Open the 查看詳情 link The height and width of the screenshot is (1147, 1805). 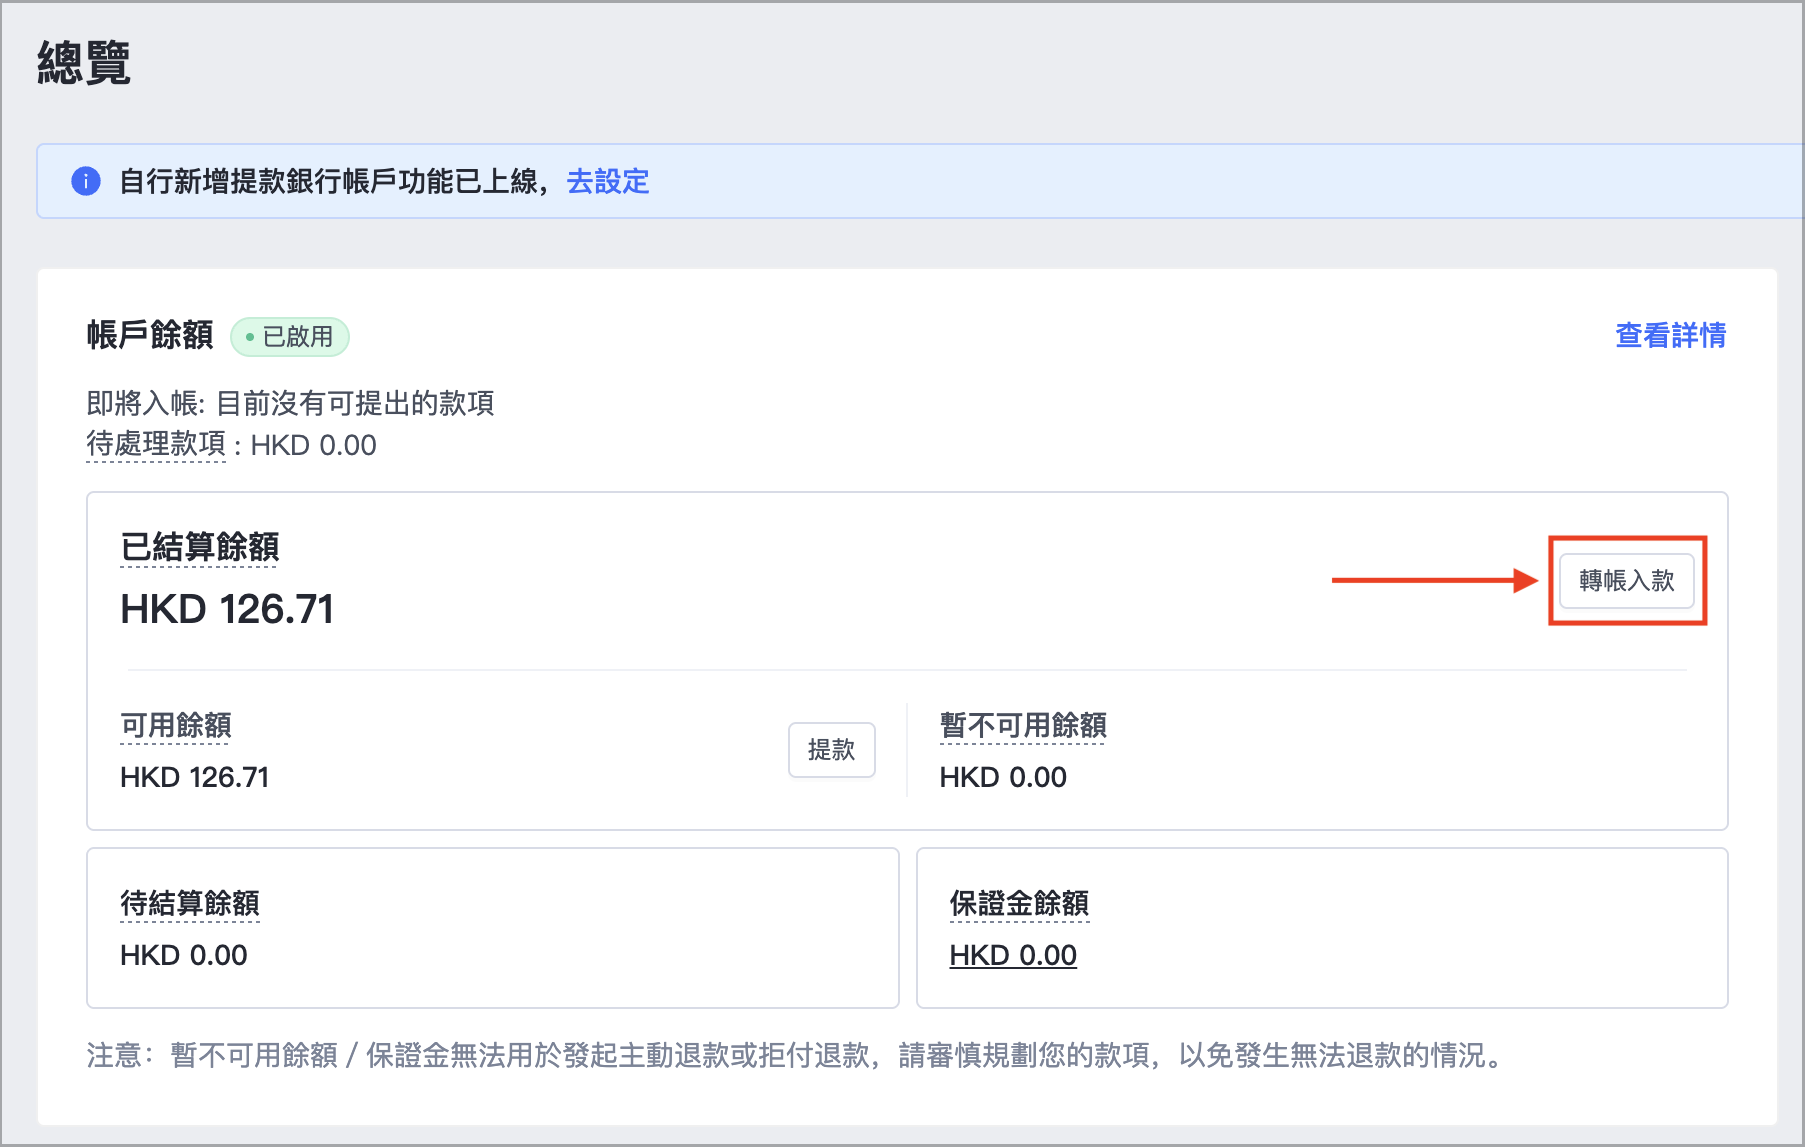point(1670,335)
